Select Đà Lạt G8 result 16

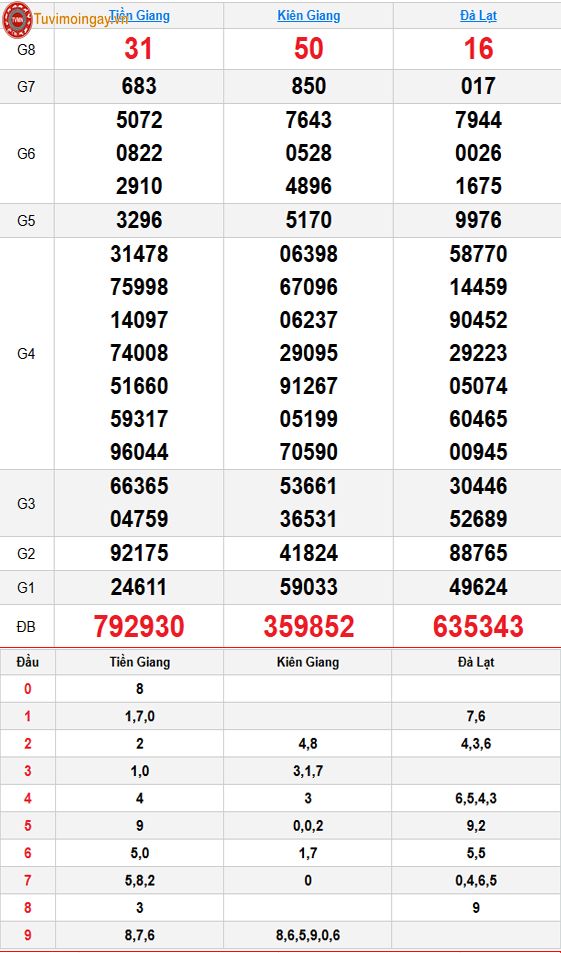pyautogui.click(x=478, y=49)
